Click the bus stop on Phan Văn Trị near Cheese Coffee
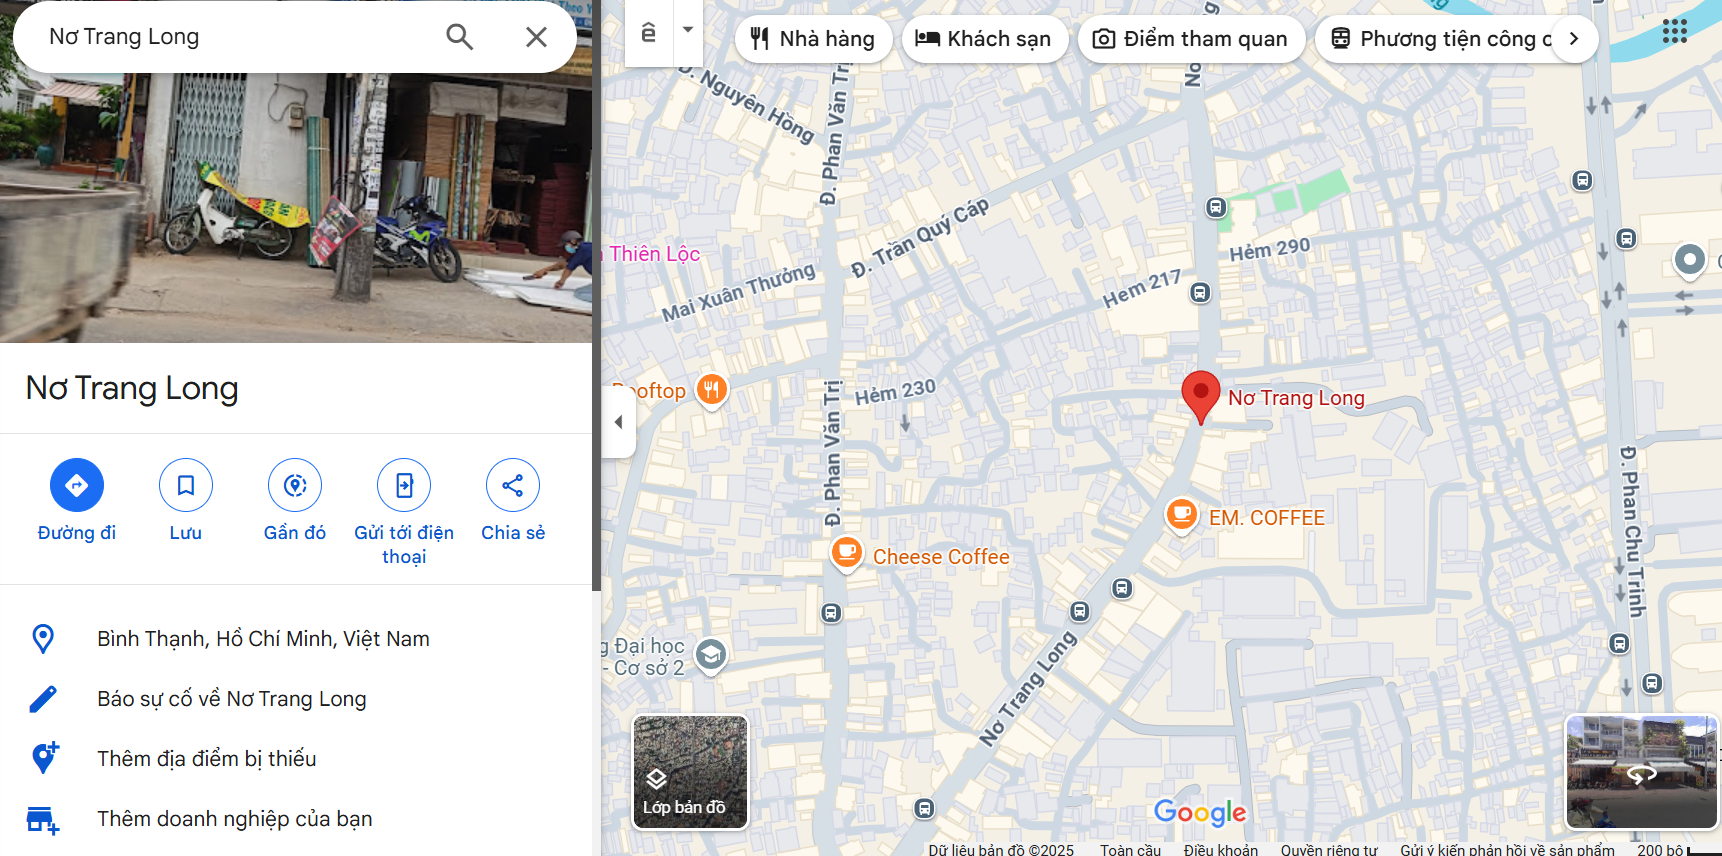The height and width of the screenshot is (856, 1722). 831,613
